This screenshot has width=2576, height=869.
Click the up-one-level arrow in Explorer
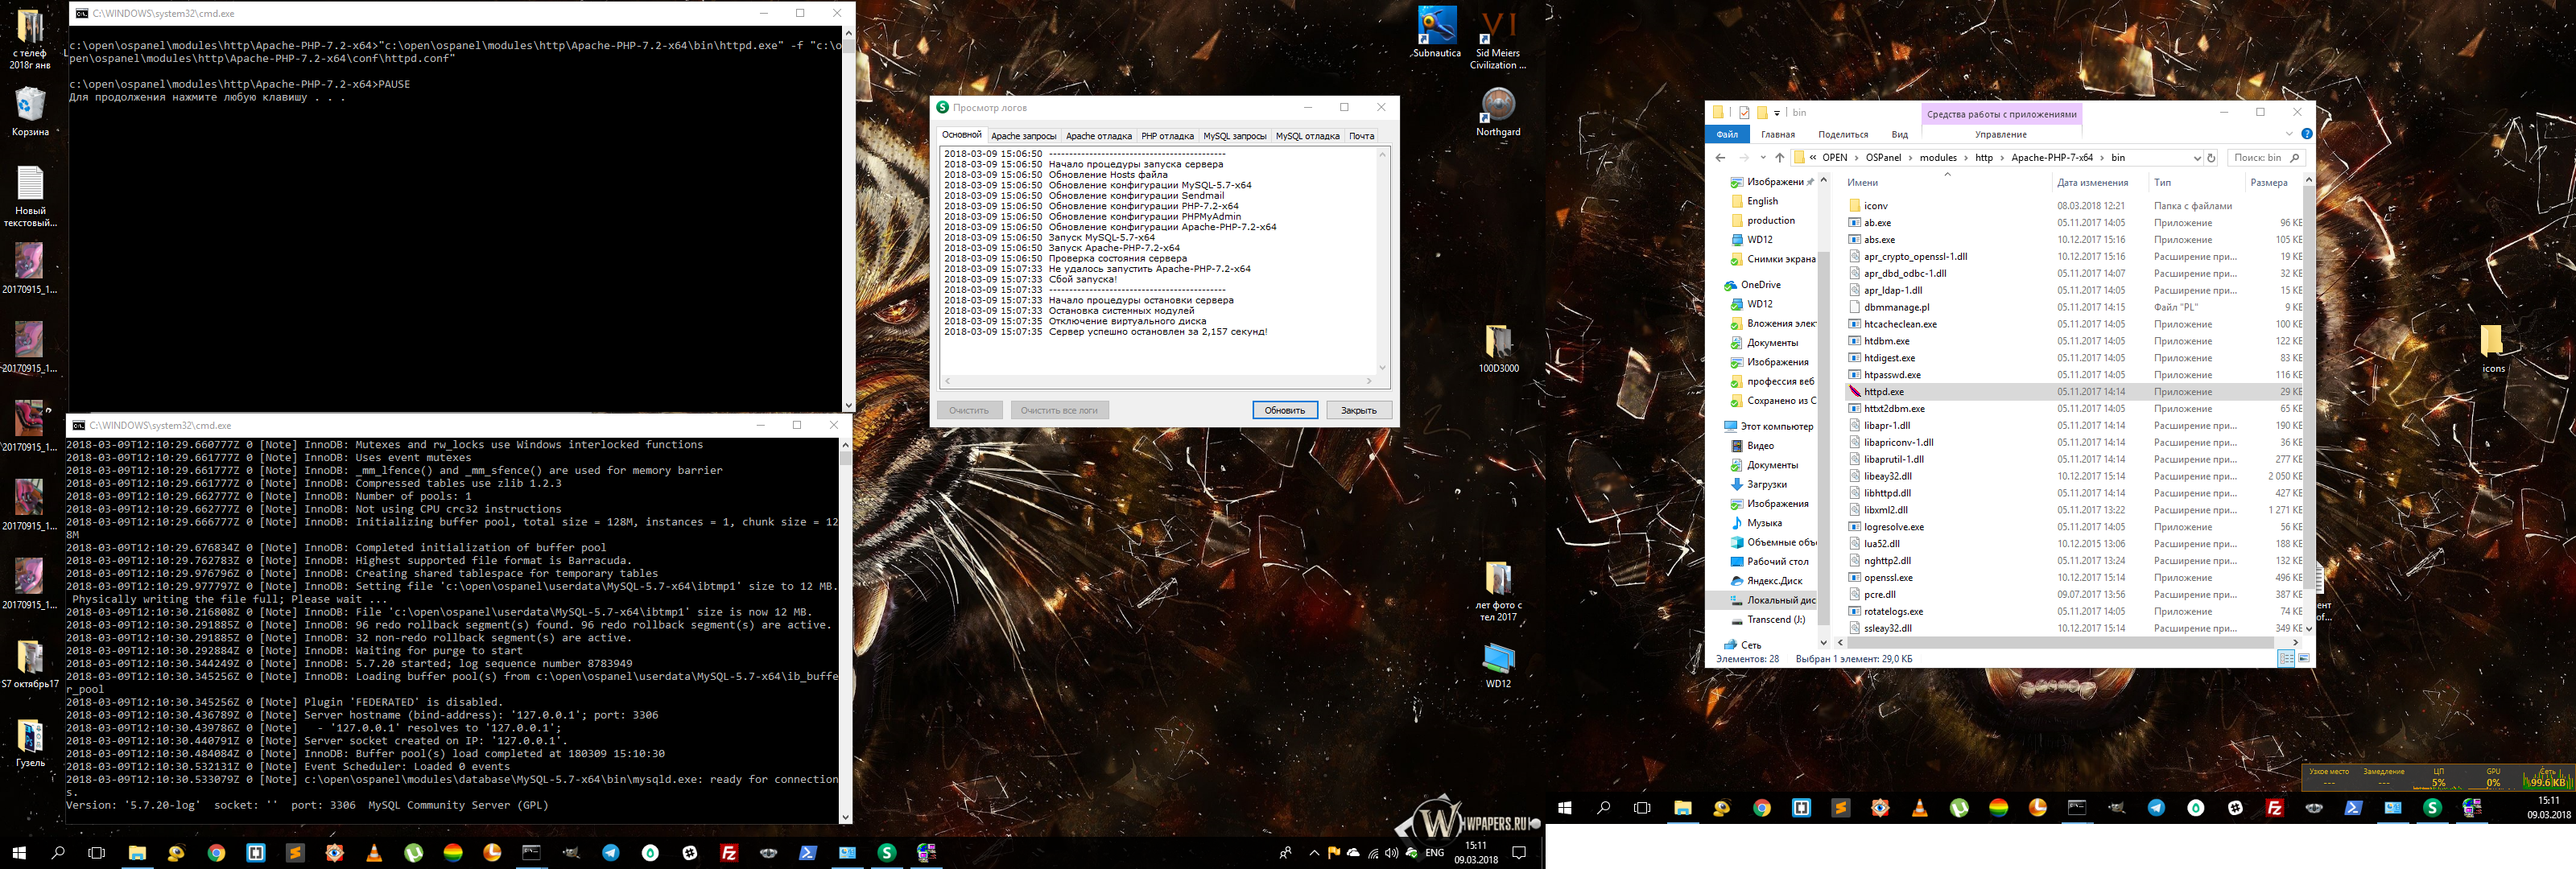pyautogui.click(x=1779, y=158)
